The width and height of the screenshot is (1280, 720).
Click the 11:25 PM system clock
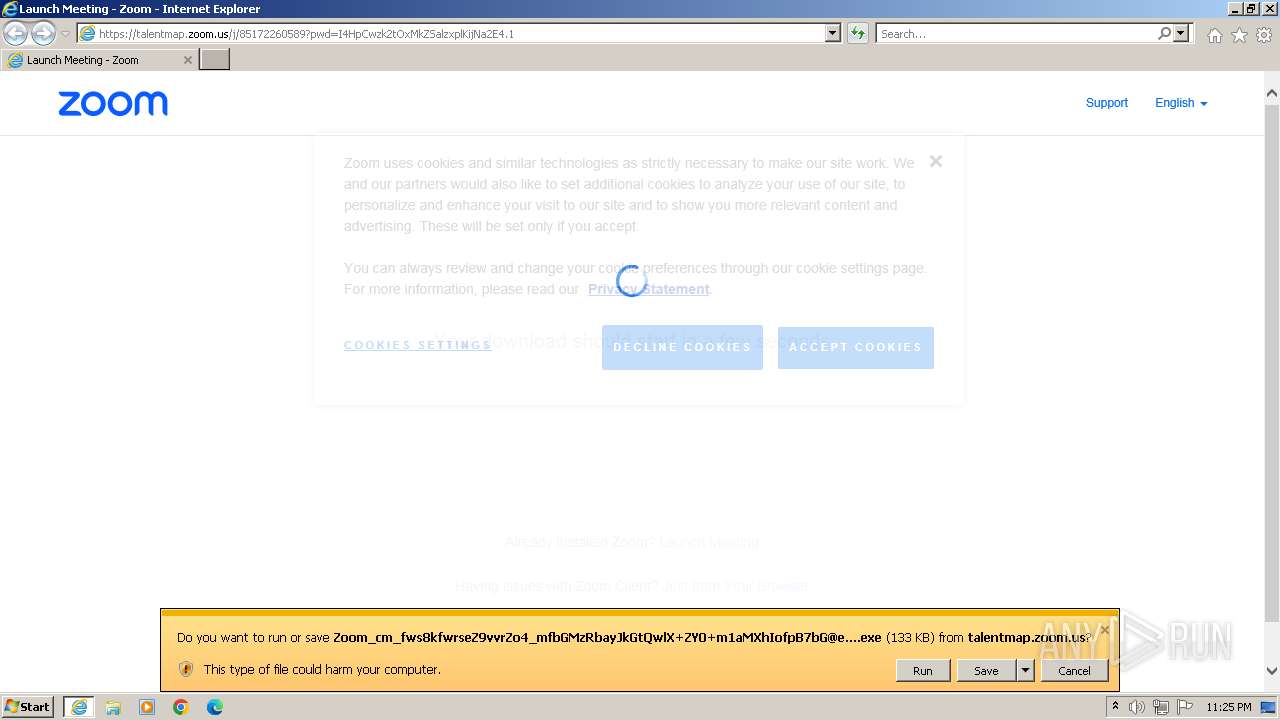pos(1228,707)
